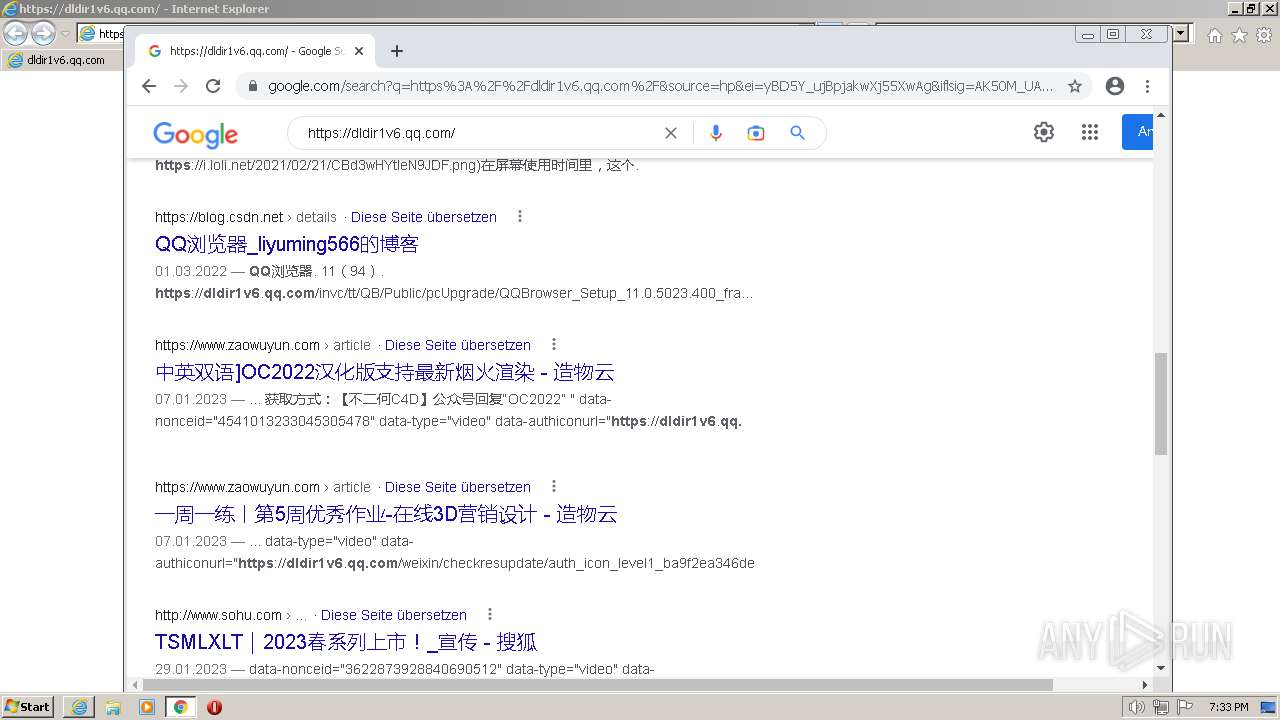Viewport: 1280px width, 720px height.
Task: Open Chrome's three-dot menu
Action: click(1148, 86)
